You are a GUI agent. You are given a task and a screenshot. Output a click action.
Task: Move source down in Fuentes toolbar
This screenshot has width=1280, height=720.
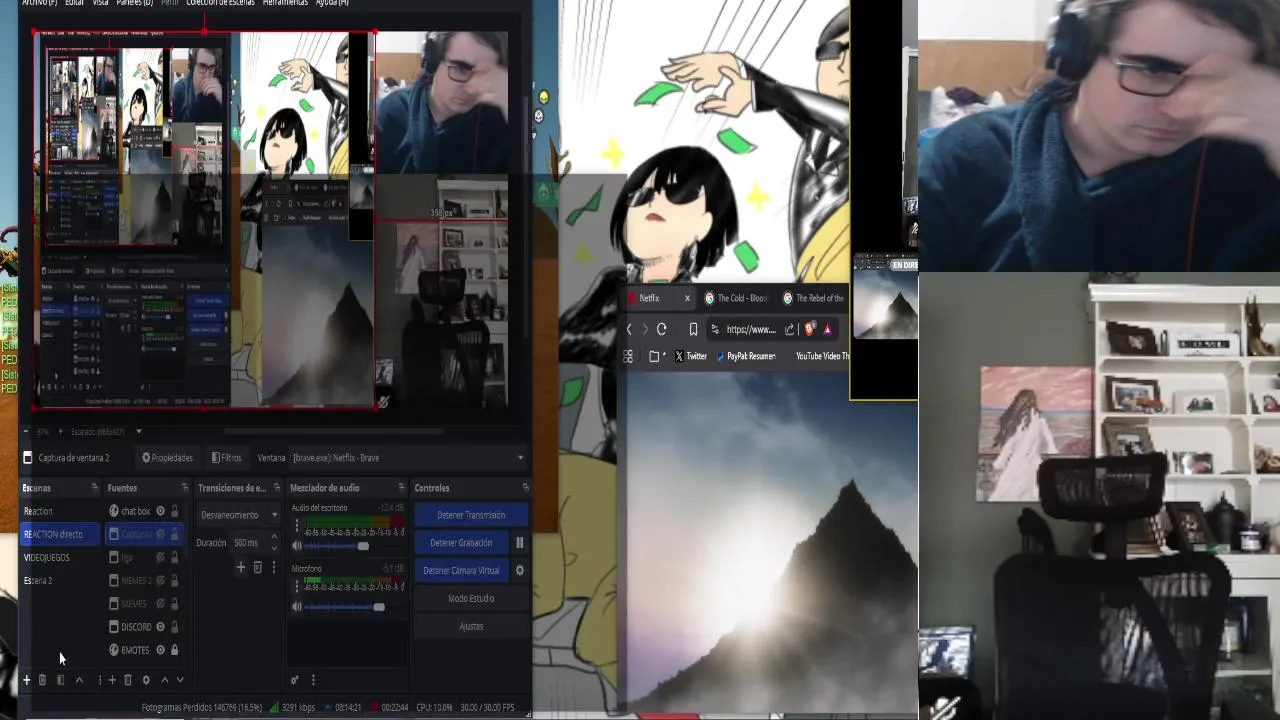click(x=180, y=680)
